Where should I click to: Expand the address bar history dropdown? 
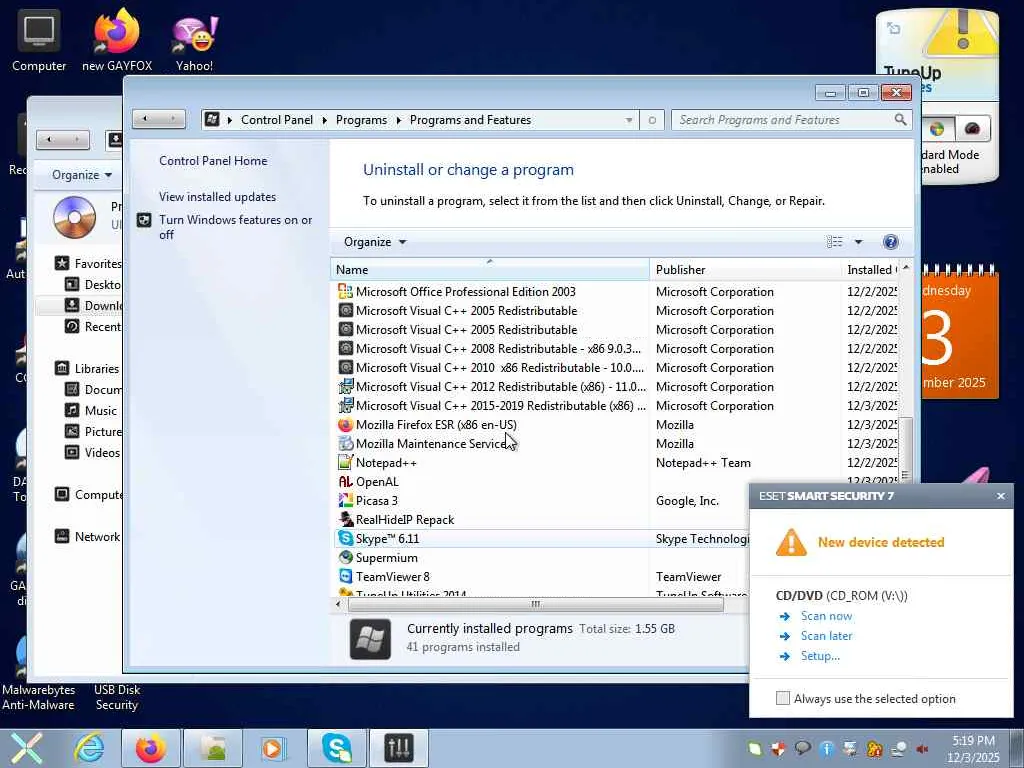click(x=628, y=120)
